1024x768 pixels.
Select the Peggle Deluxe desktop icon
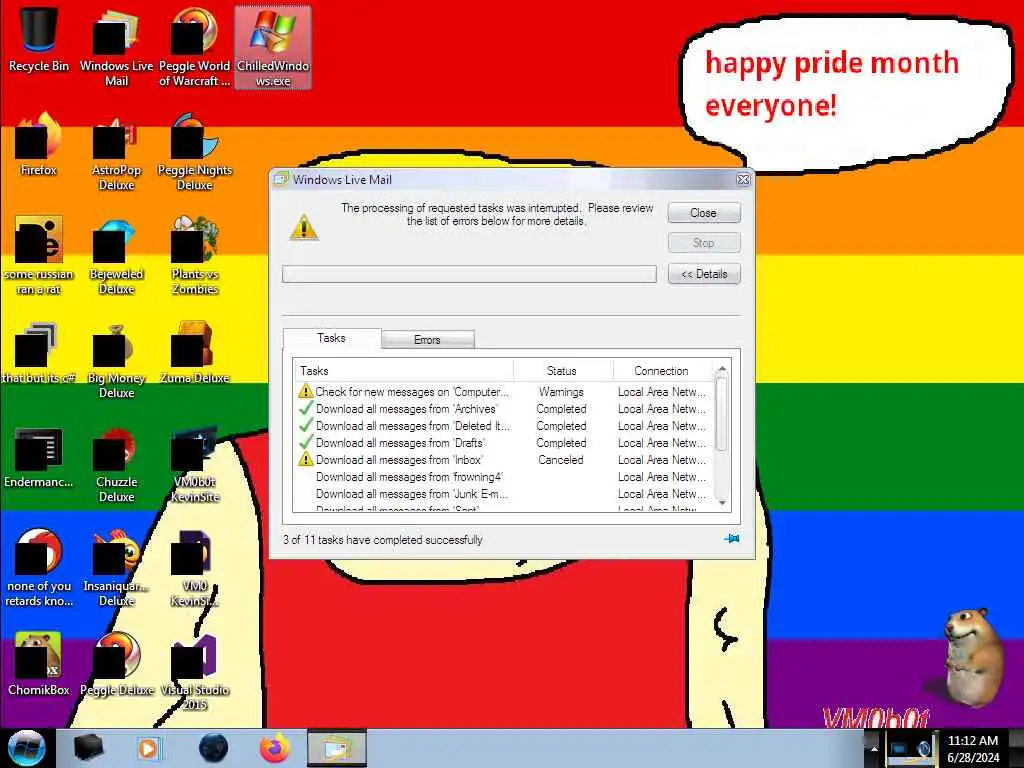pos(116,665)
